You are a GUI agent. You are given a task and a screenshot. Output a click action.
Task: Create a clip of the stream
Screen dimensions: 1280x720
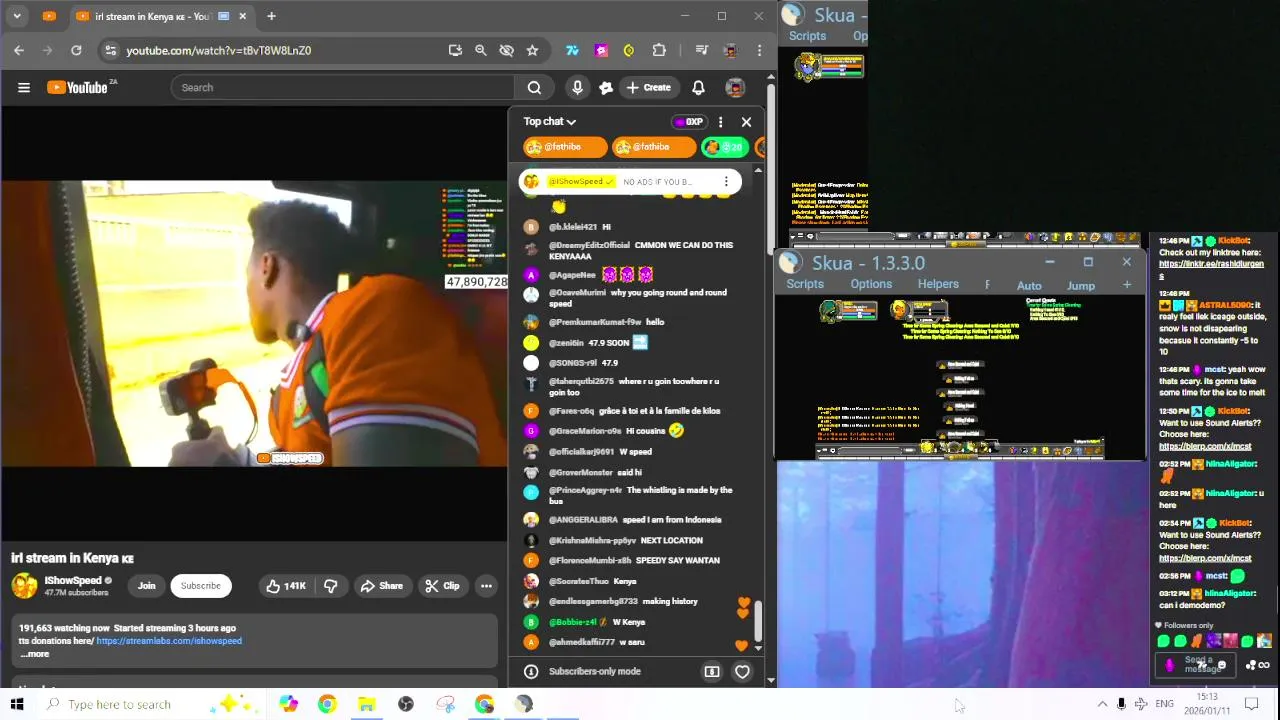click(442, 586)
